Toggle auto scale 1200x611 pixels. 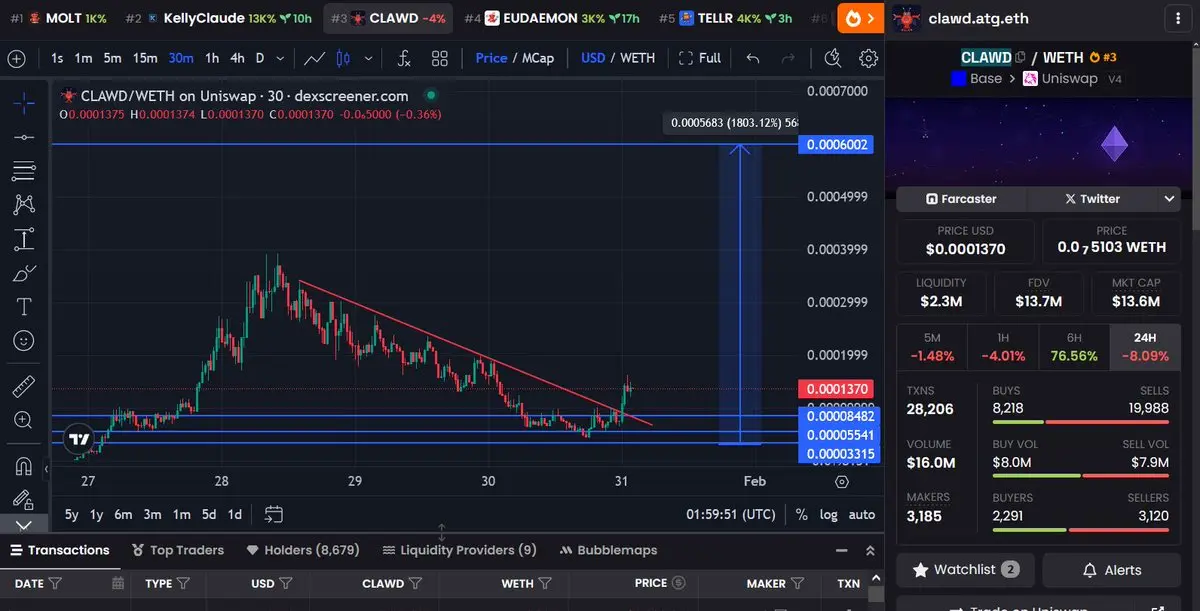pos(862,514)
